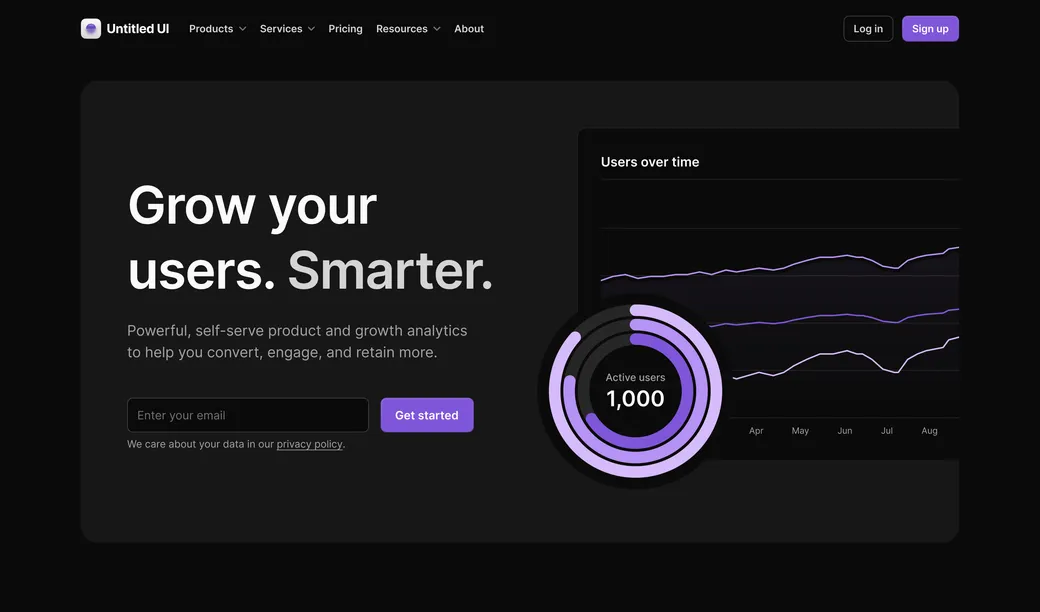1040x612 pixels.
Task: Open the Resources menu
Action: [x=402, y=29]
